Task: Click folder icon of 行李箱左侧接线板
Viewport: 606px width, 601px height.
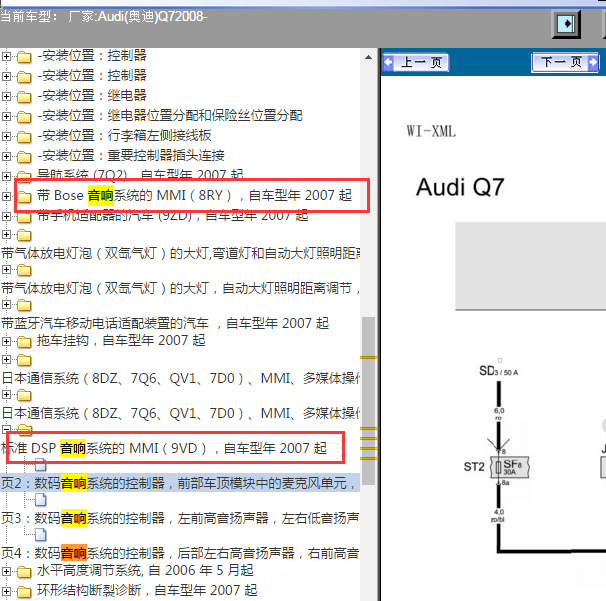Action: pyautogui.click(x=24, y=136)
